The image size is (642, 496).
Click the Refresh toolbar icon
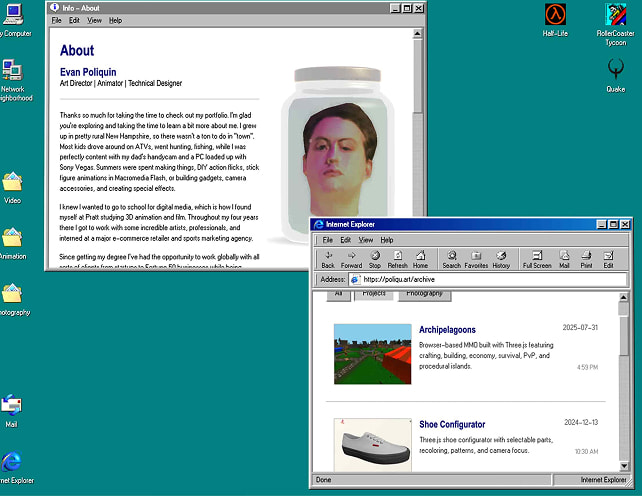397,259
